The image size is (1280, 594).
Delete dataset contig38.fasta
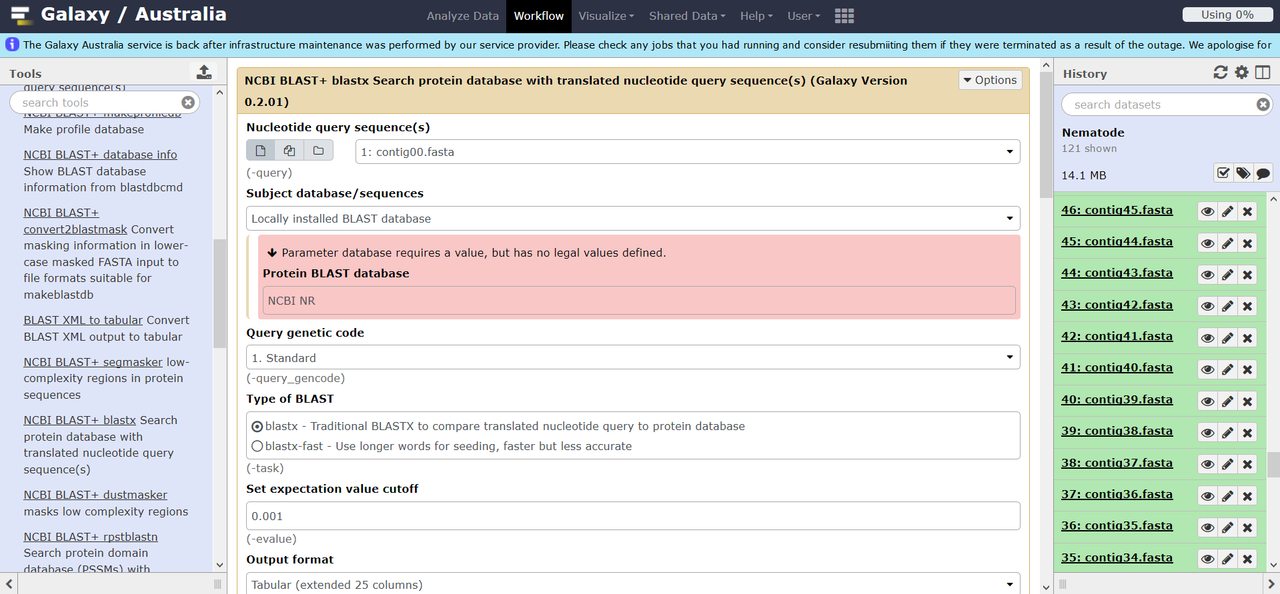pos(1248,433)
